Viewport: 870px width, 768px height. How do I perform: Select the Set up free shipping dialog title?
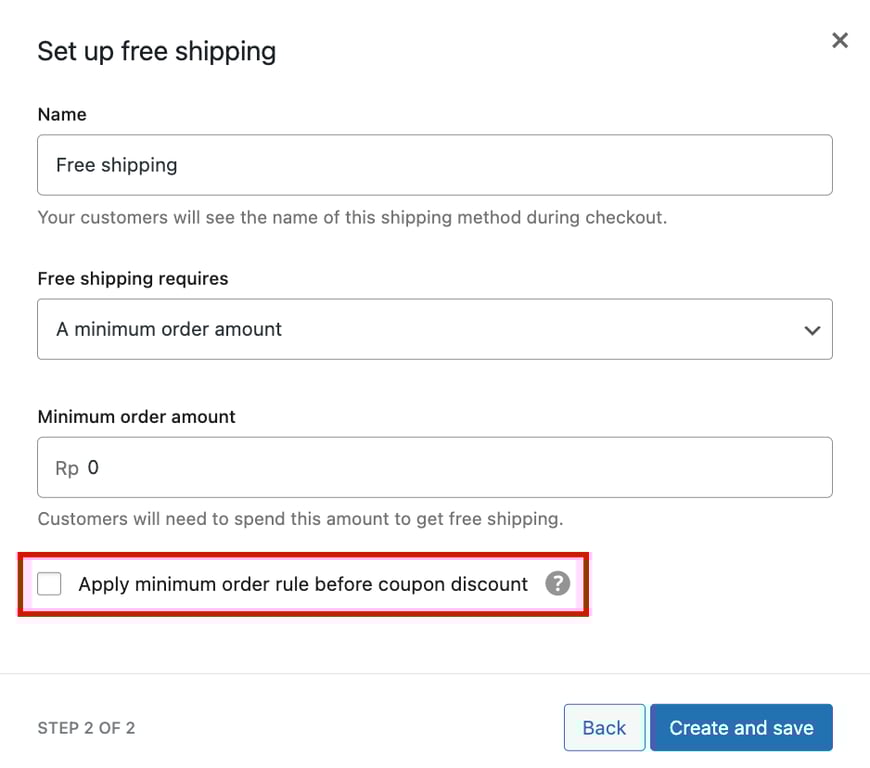point(156,51)
